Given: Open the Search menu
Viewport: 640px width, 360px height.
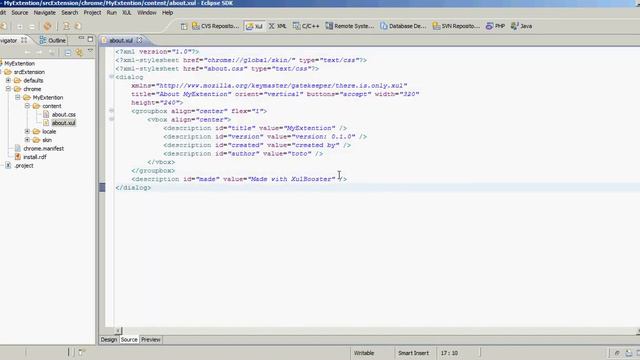Looking at the screenshot, I should [x=69, y=13].
